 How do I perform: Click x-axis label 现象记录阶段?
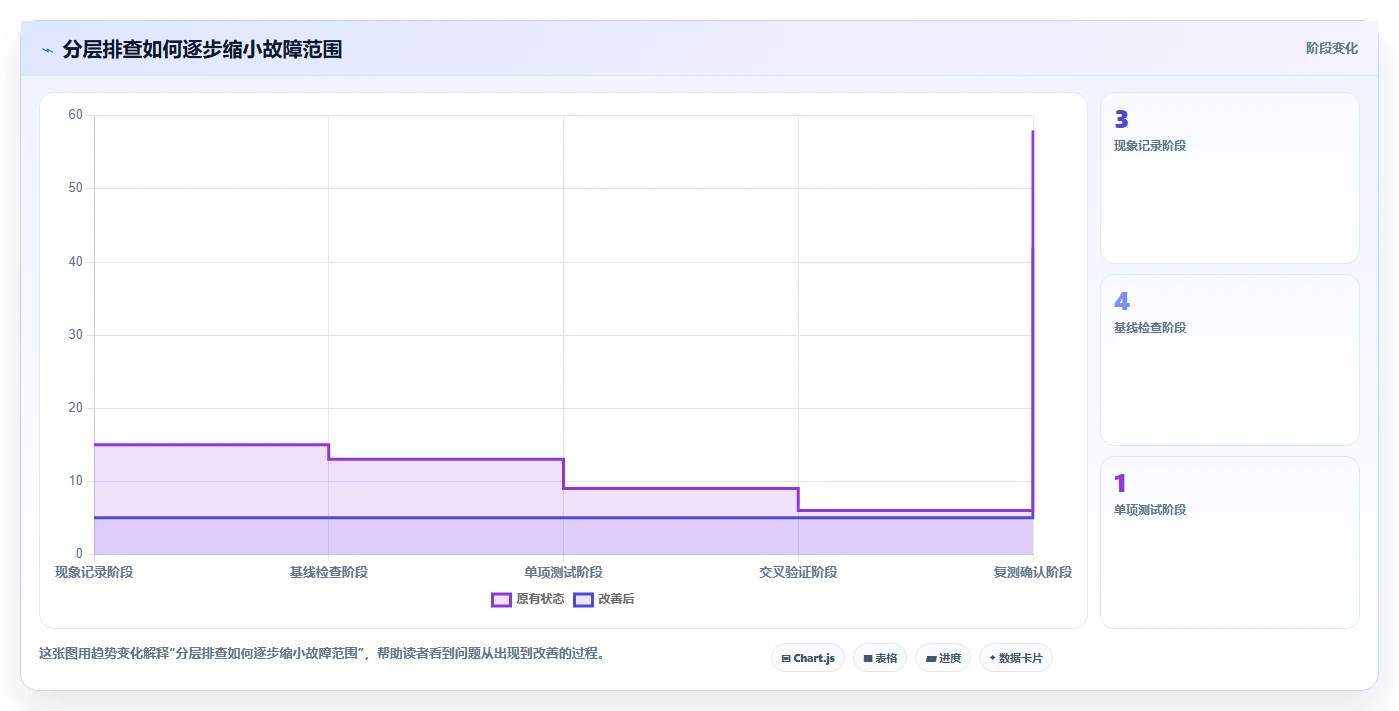(94, 572)
